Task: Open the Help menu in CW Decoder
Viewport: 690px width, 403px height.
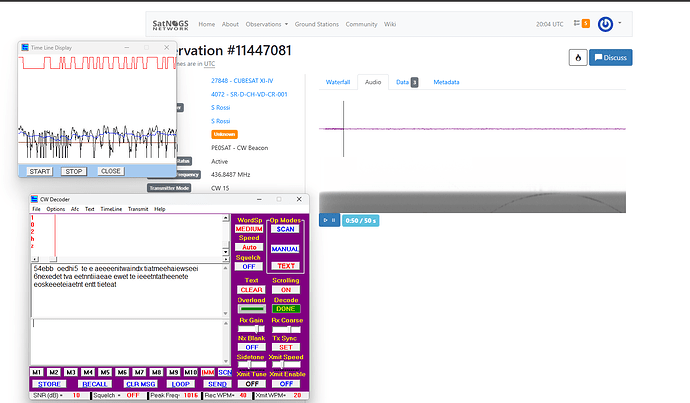Action: (160, 209)
